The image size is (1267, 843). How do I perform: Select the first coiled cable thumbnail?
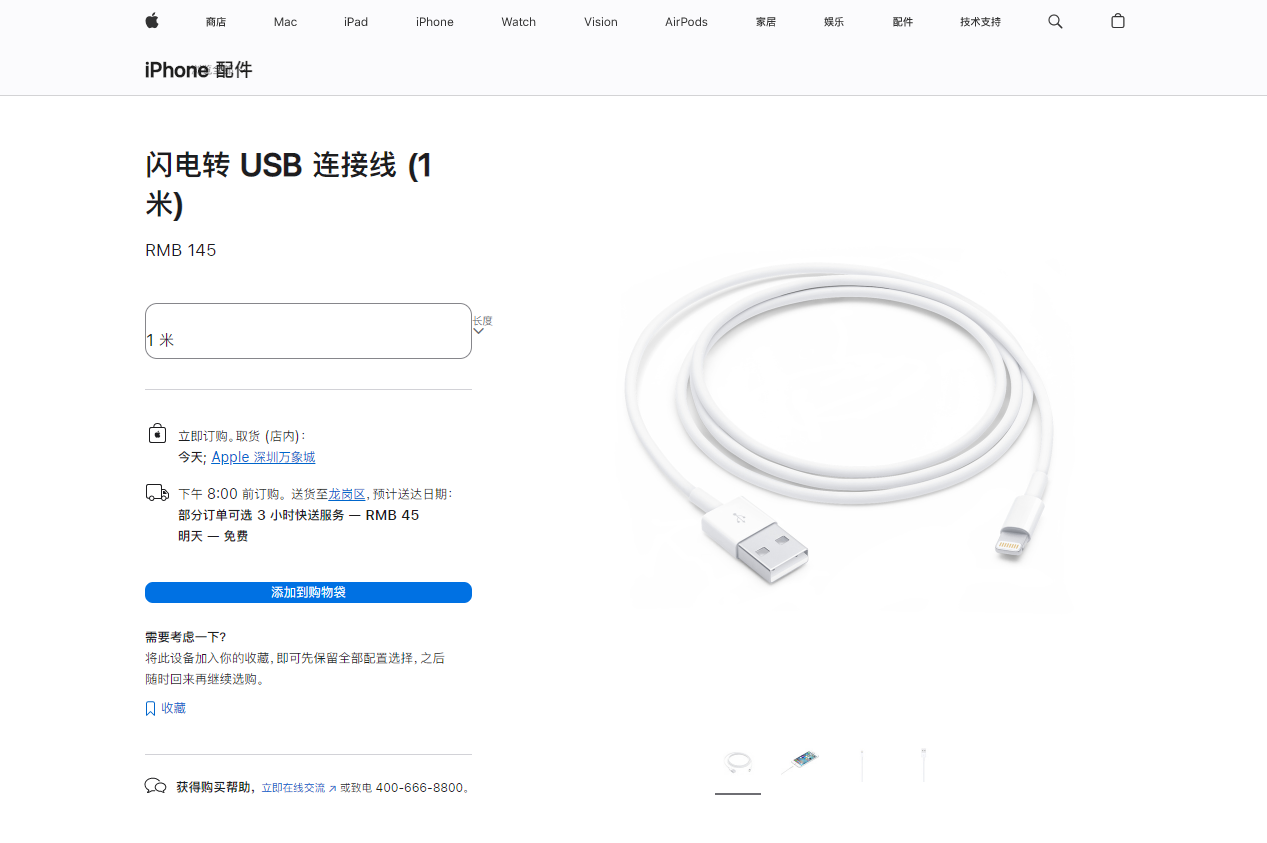coord(738,765)
